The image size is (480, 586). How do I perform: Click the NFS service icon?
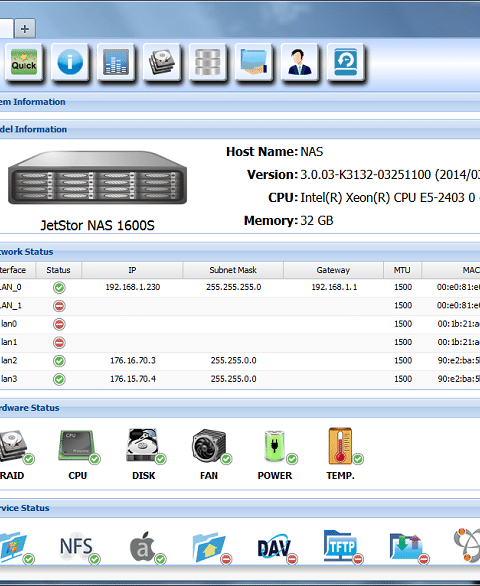coord(79,548)
